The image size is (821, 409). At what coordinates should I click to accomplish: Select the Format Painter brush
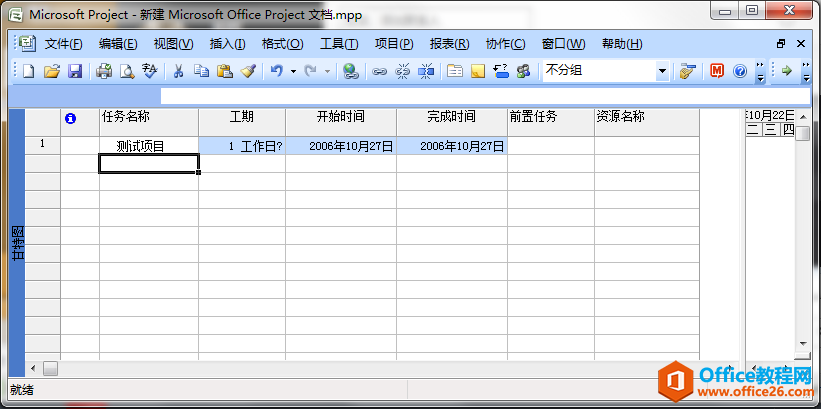[248, 71]
